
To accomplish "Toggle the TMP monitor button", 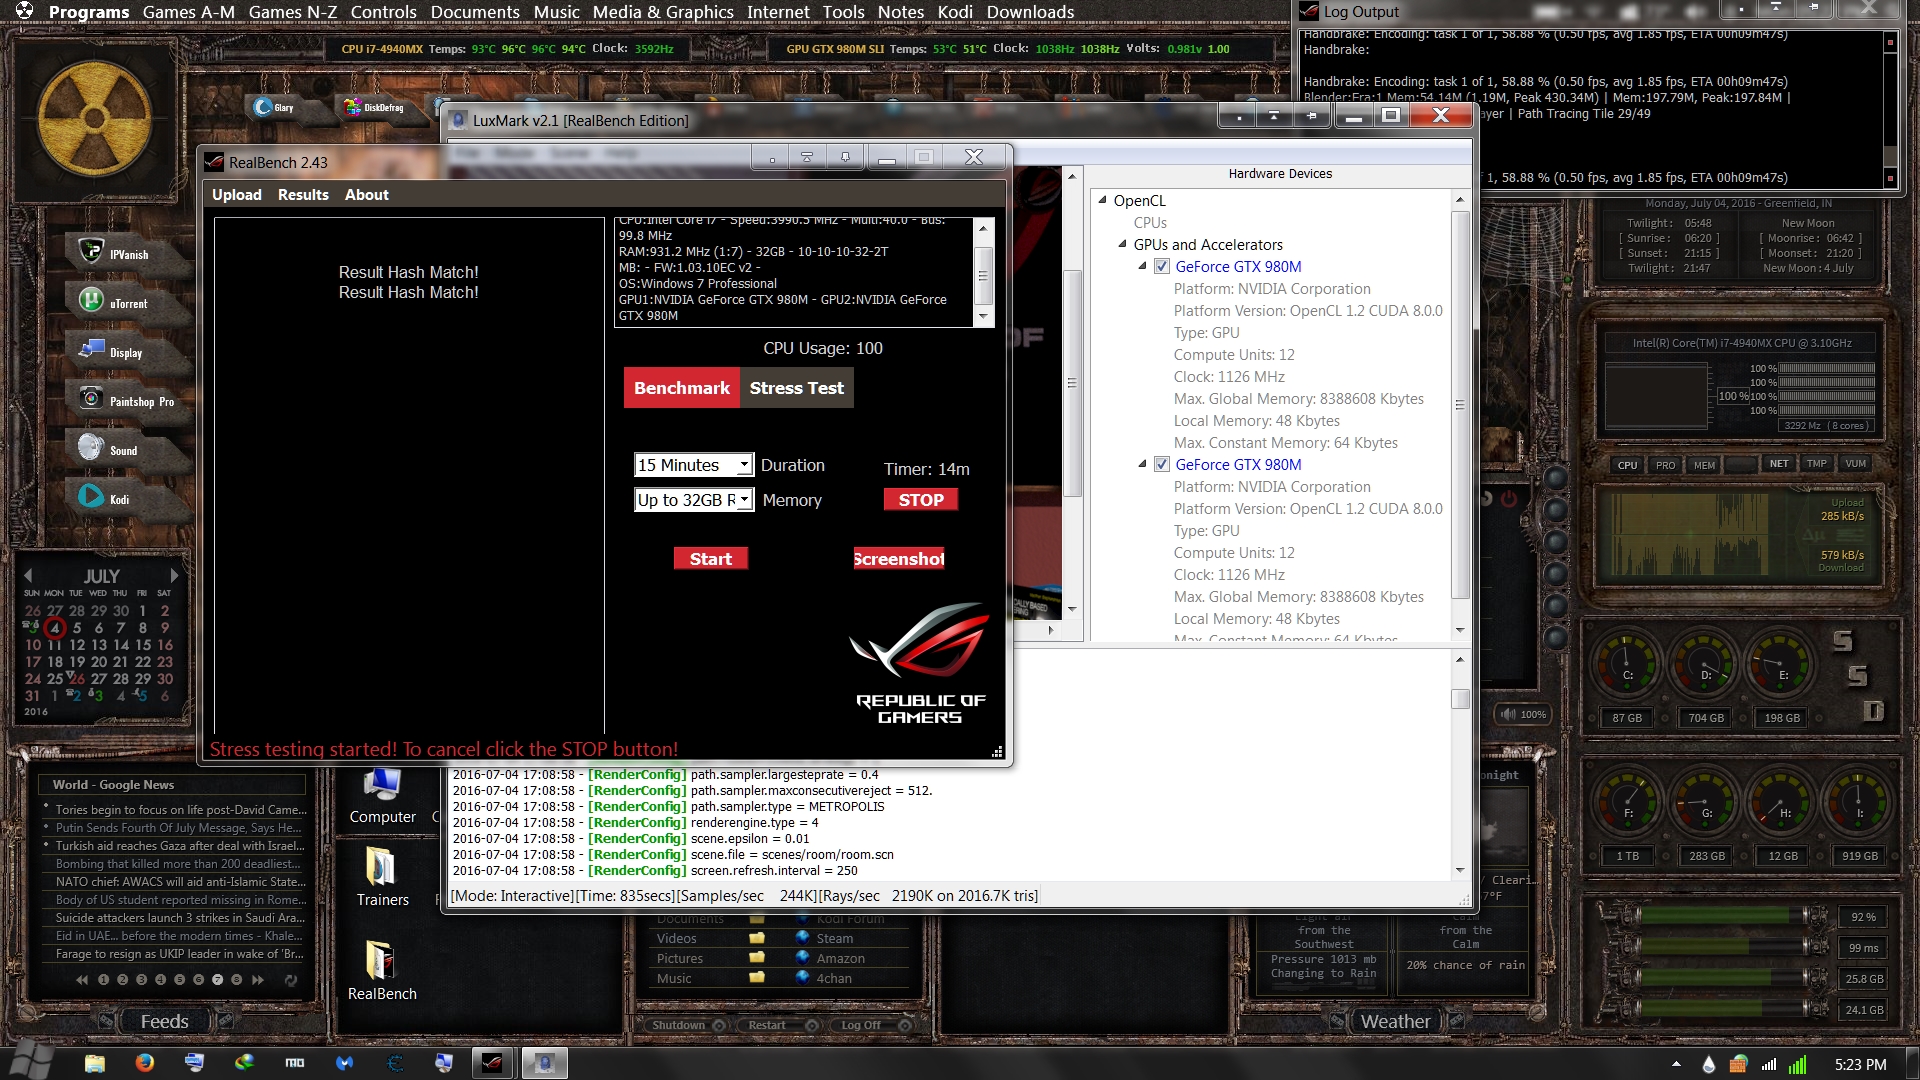I will pos(1817,464).
